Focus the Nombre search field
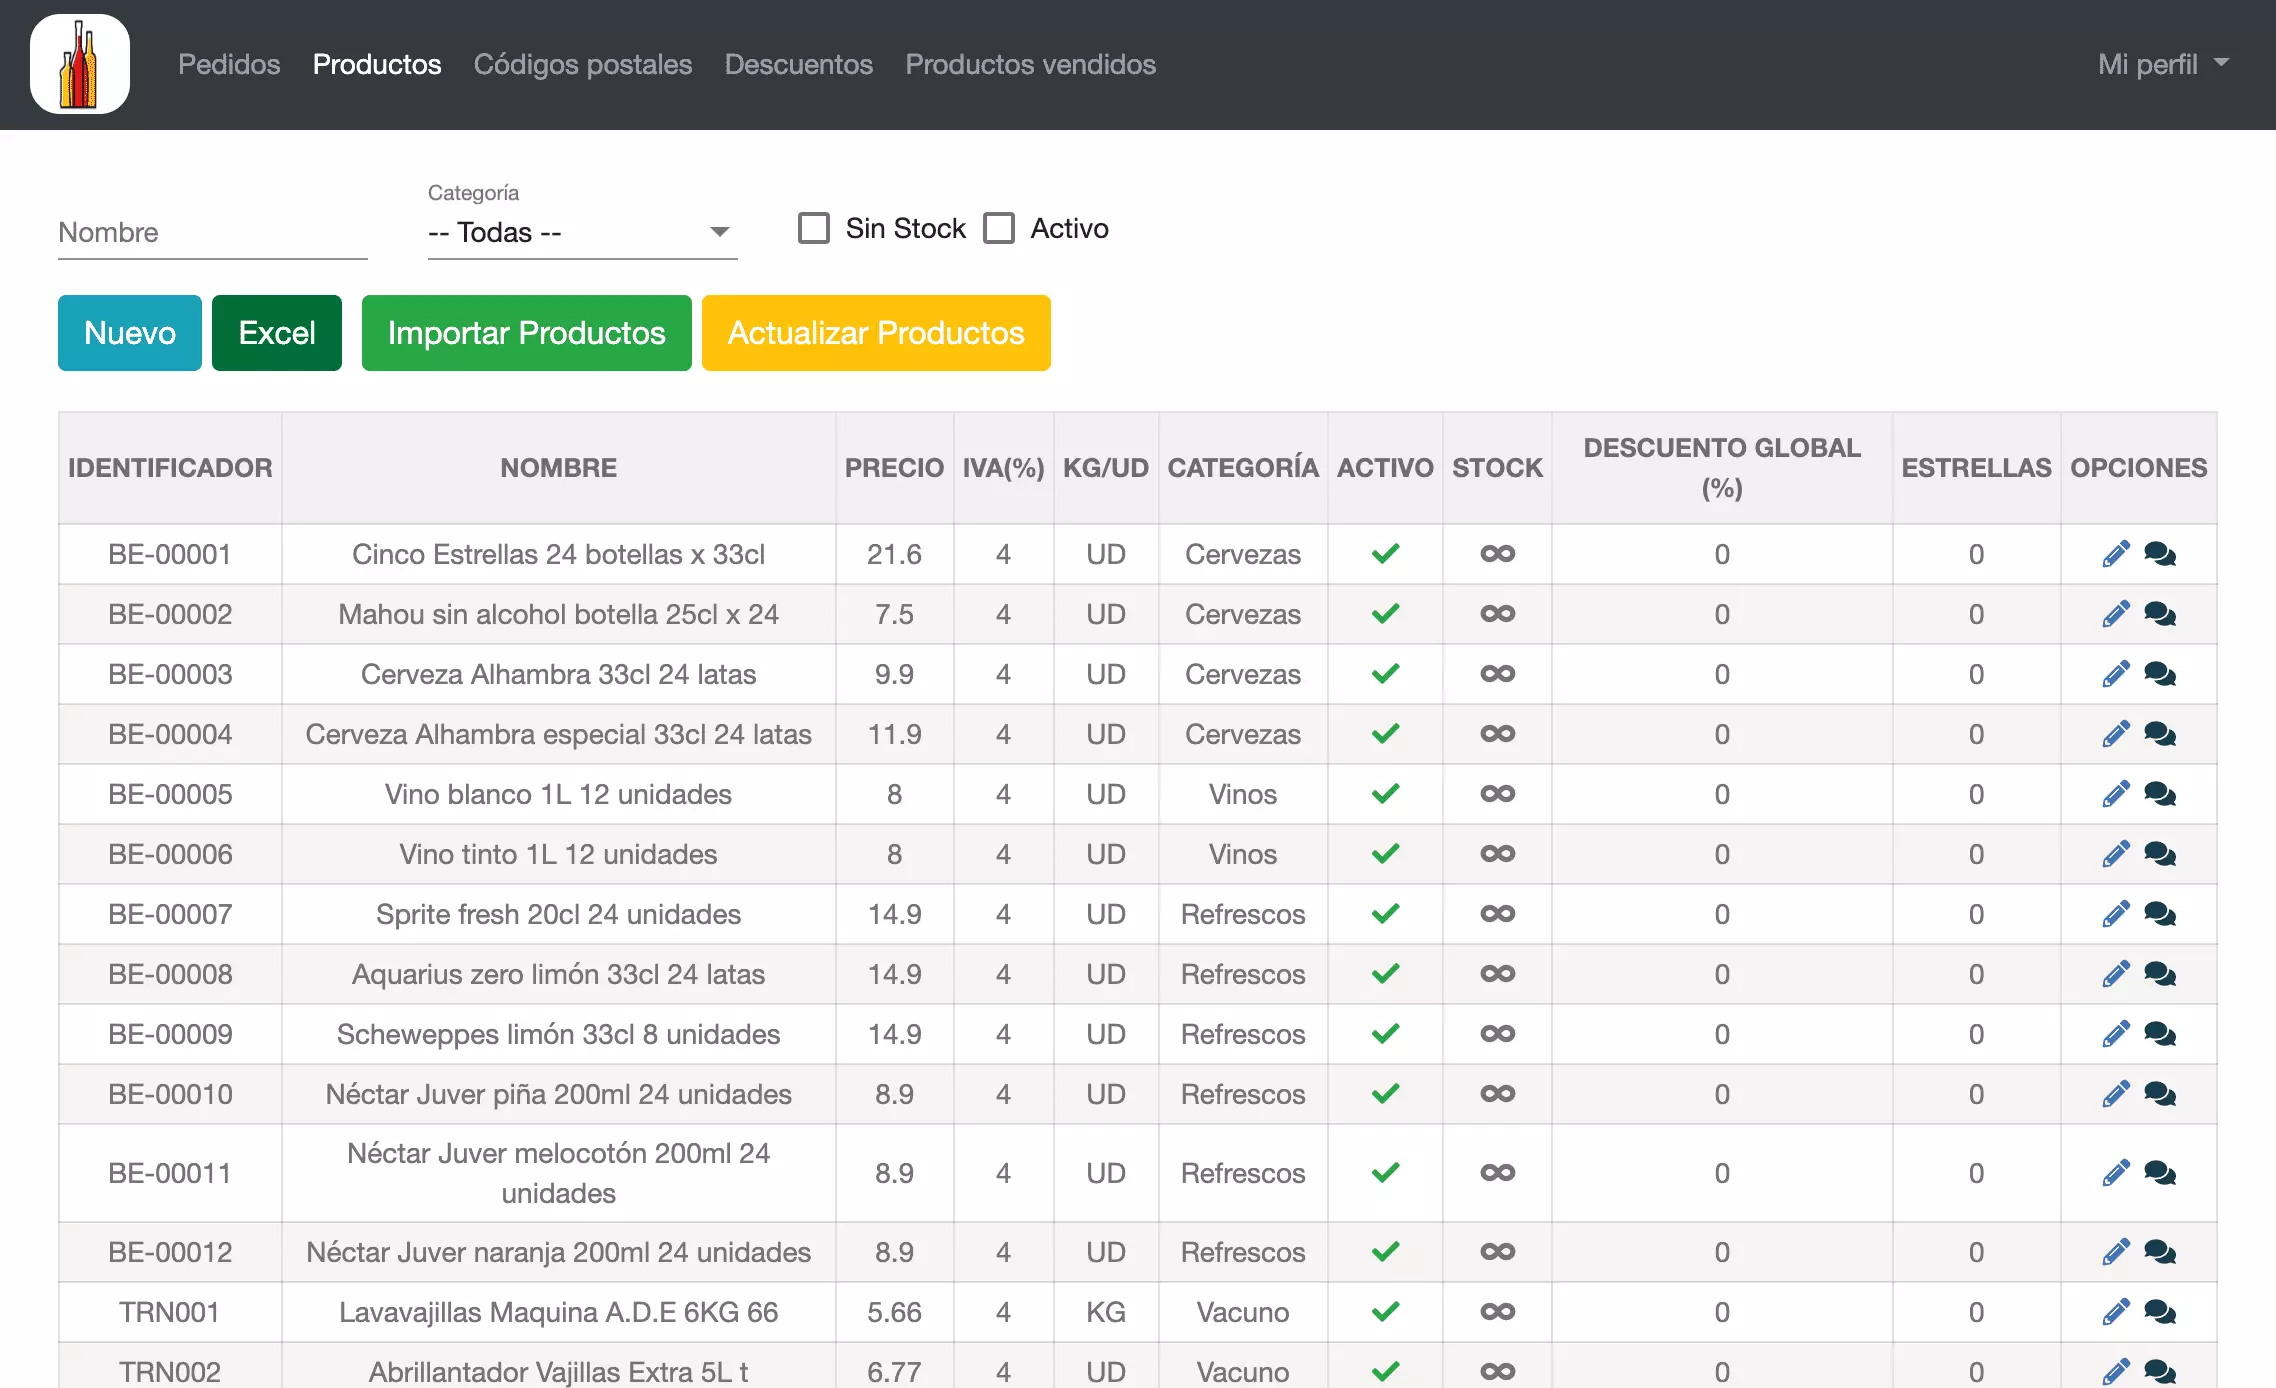2276x1388 pixels. (213, 233)
